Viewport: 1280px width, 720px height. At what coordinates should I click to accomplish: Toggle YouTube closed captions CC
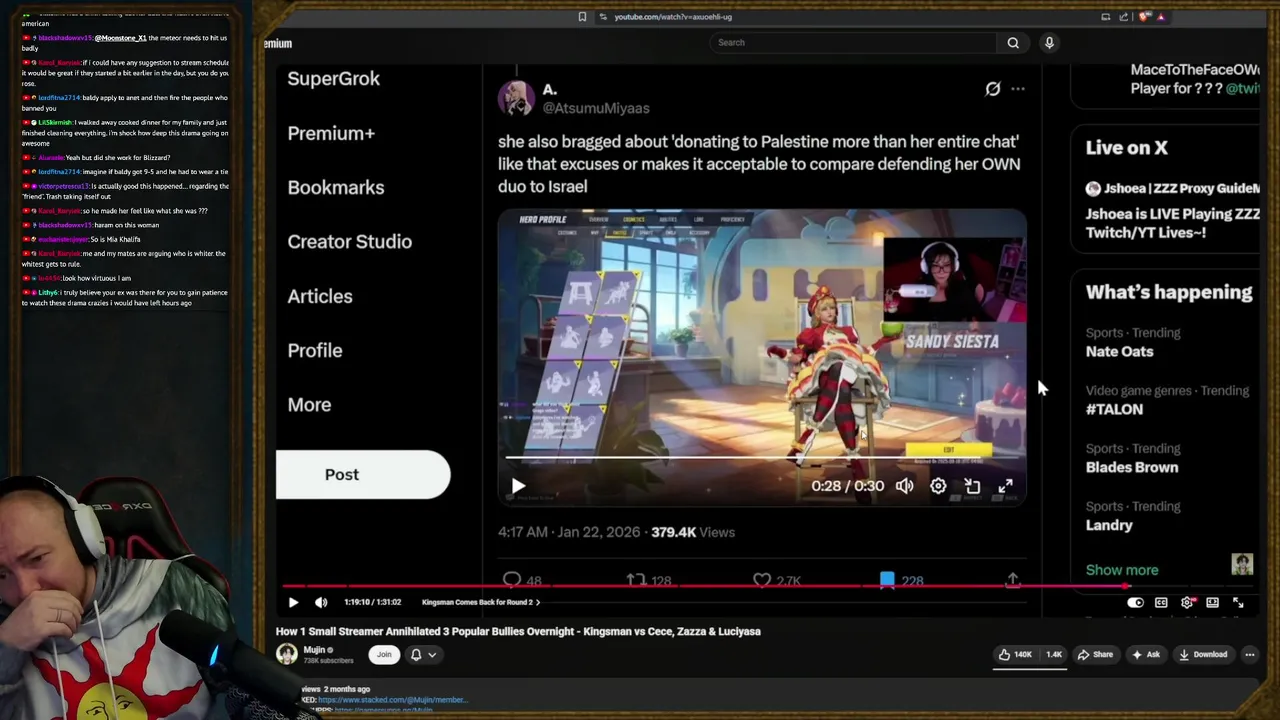point(1161,603)
